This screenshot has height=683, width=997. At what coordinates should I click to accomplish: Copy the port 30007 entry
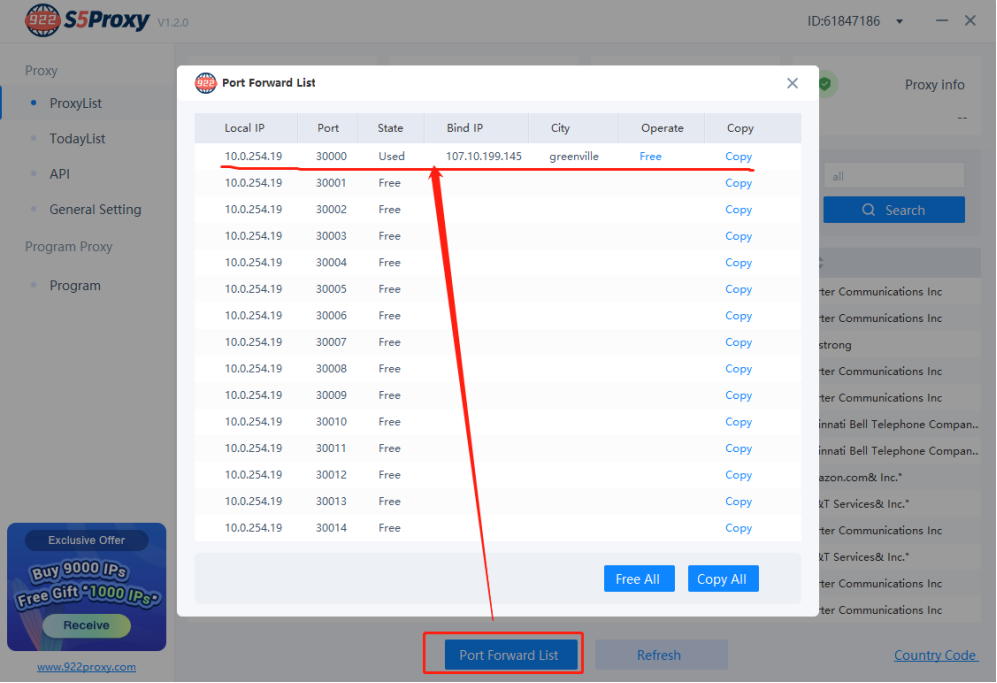pyautogui.click(x=739, y=343)
